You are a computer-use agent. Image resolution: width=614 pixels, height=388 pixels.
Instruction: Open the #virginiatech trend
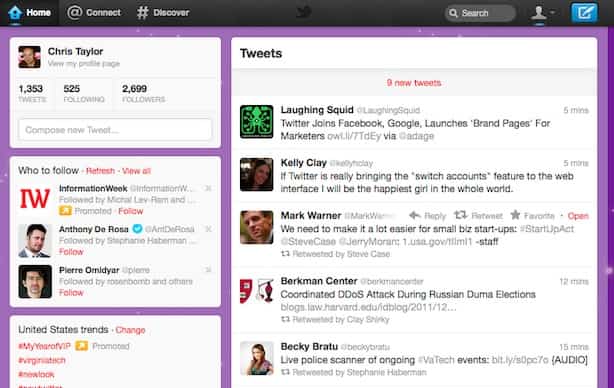coord(42,360)
